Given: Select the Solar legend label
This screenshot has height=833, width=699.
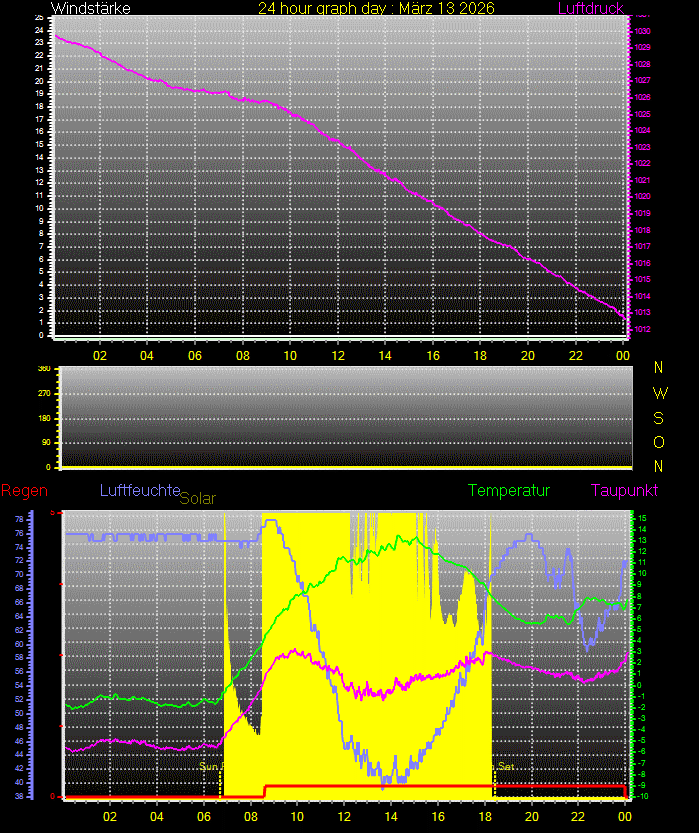Looking at the screenshot, I should tap(197, 498).
